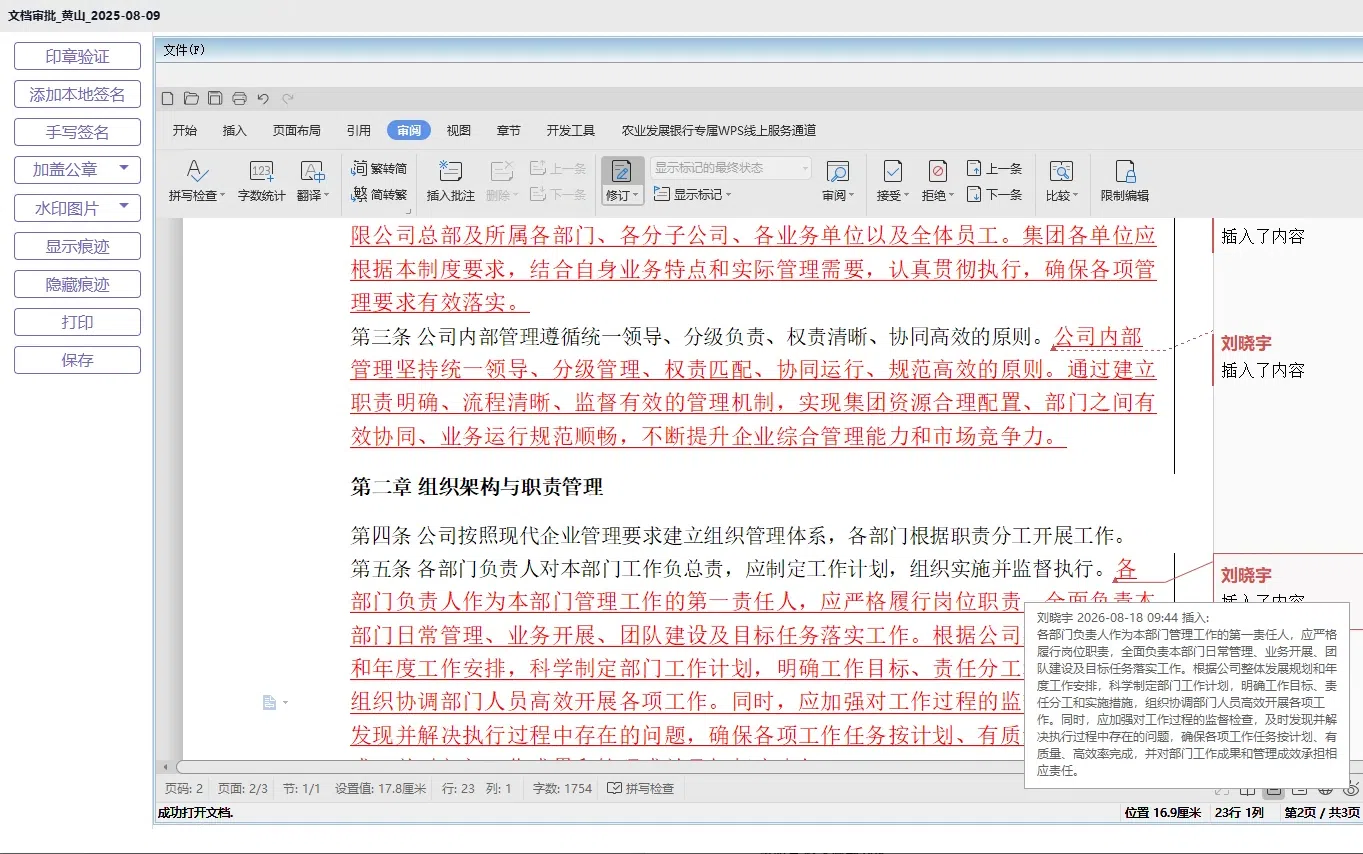Click the 修订 track changes icon
The height and width of the screenshot is (854, 1363).
pyautogui.click(x=622, y=171)
